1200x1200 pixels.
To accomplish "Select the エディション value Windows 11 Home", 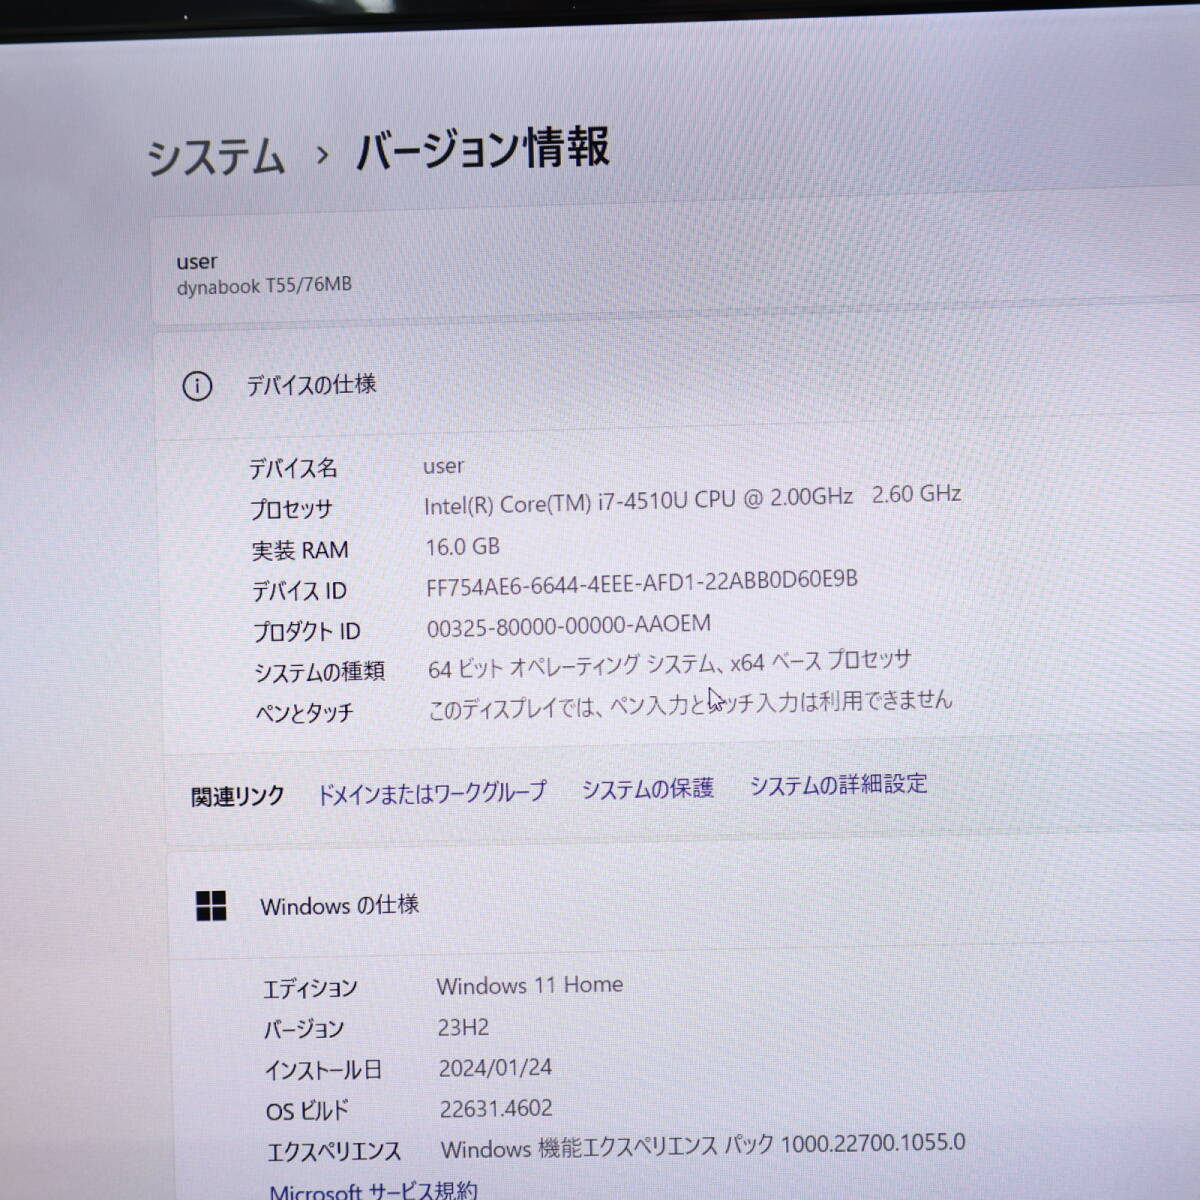I will click(x=530, y=985).
